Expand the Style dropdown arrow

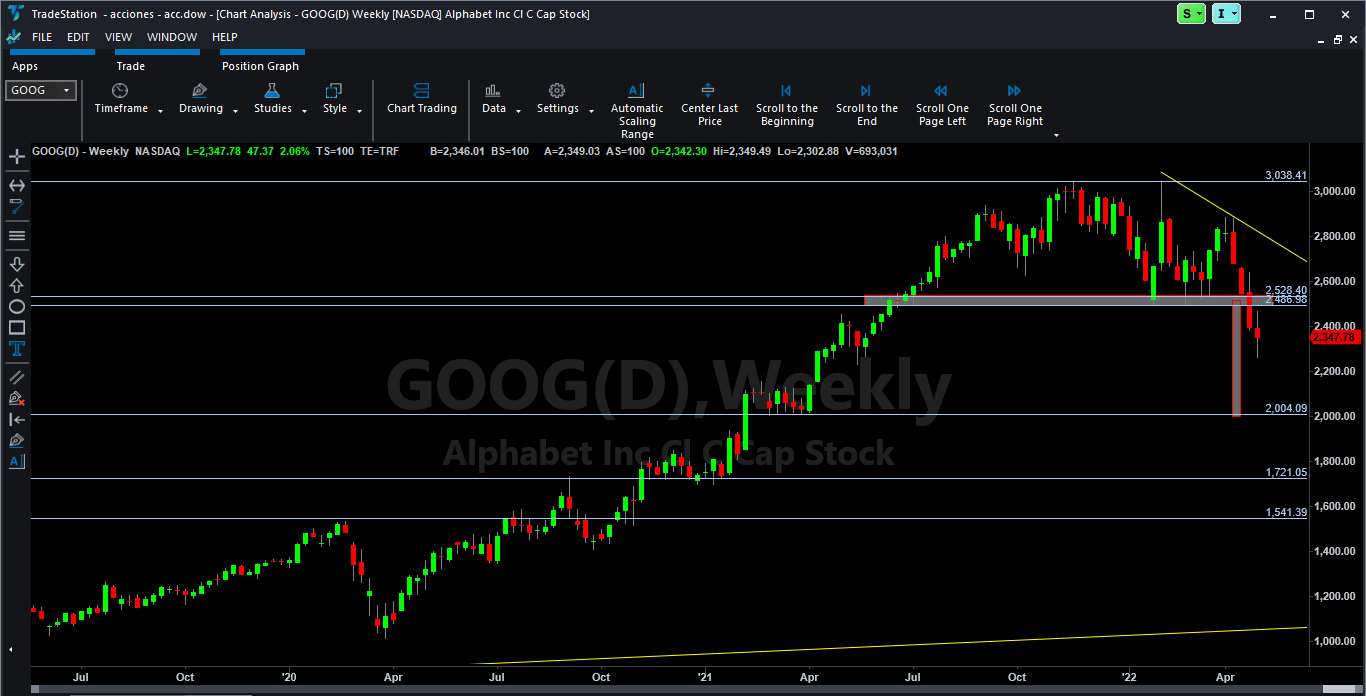[x=359, y=111]
